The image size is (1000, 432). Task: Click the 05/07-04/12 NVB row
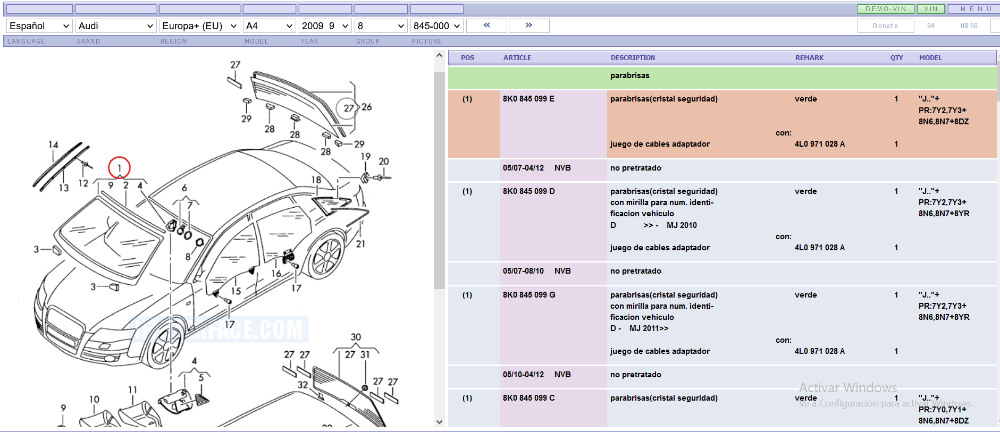point(722,168)
